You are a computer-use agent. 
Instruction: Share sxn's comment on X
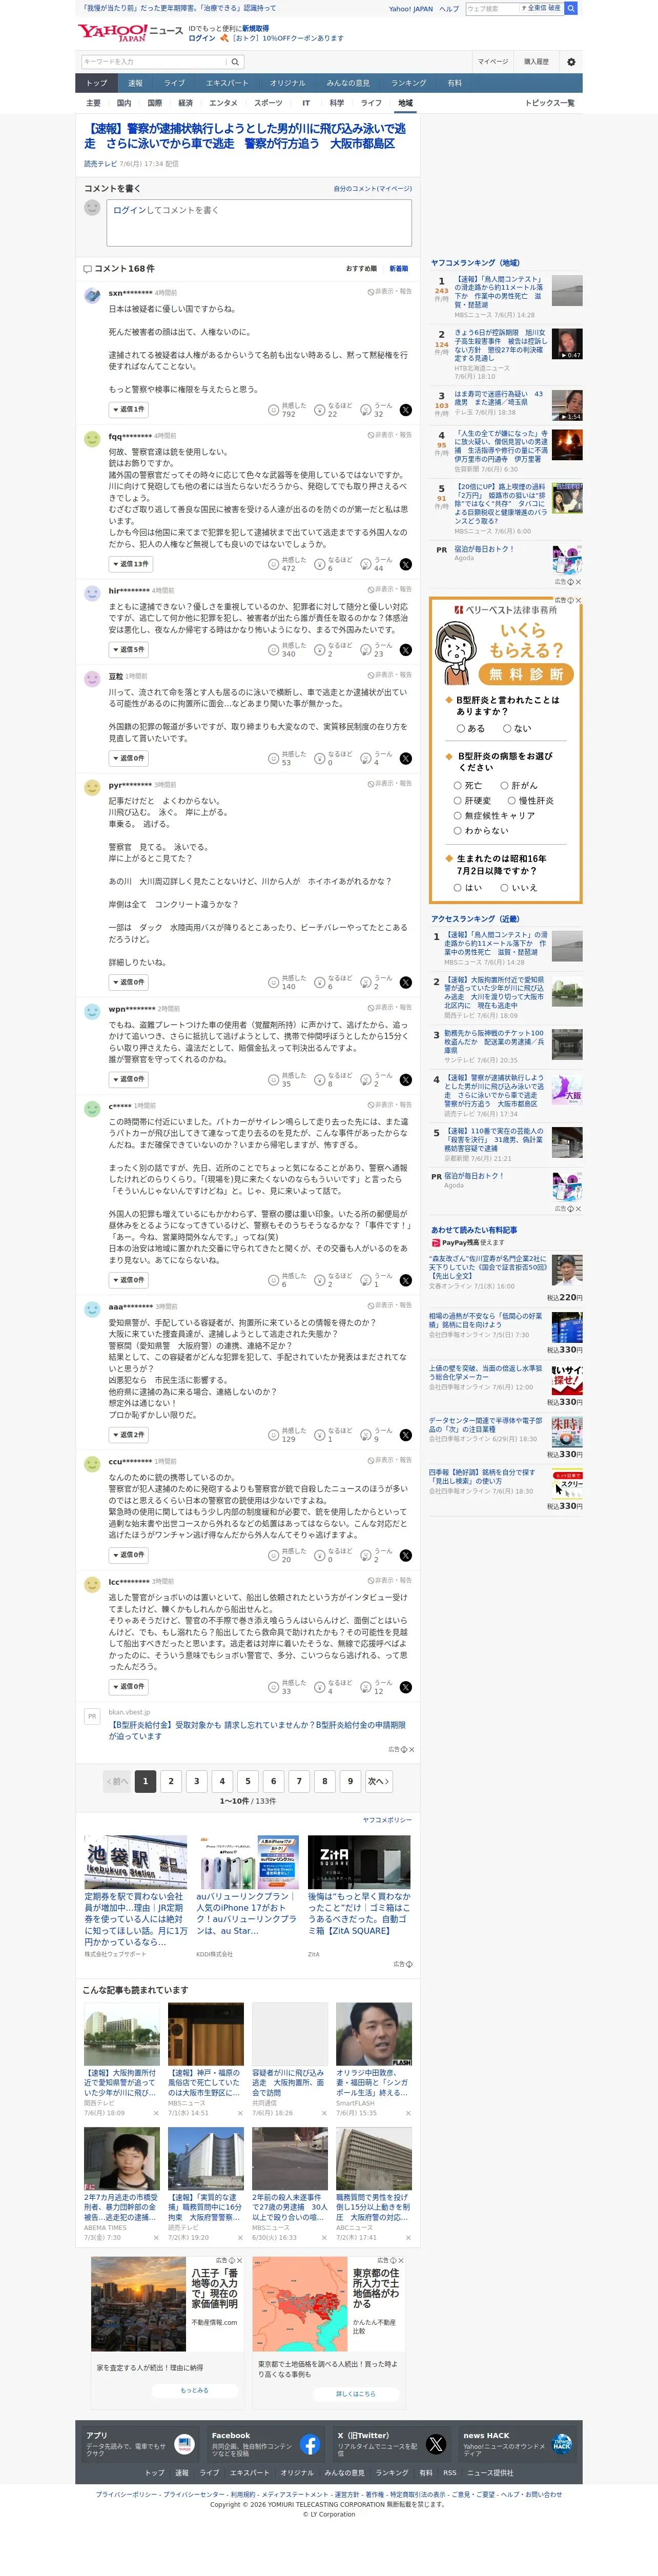(405, 410)
